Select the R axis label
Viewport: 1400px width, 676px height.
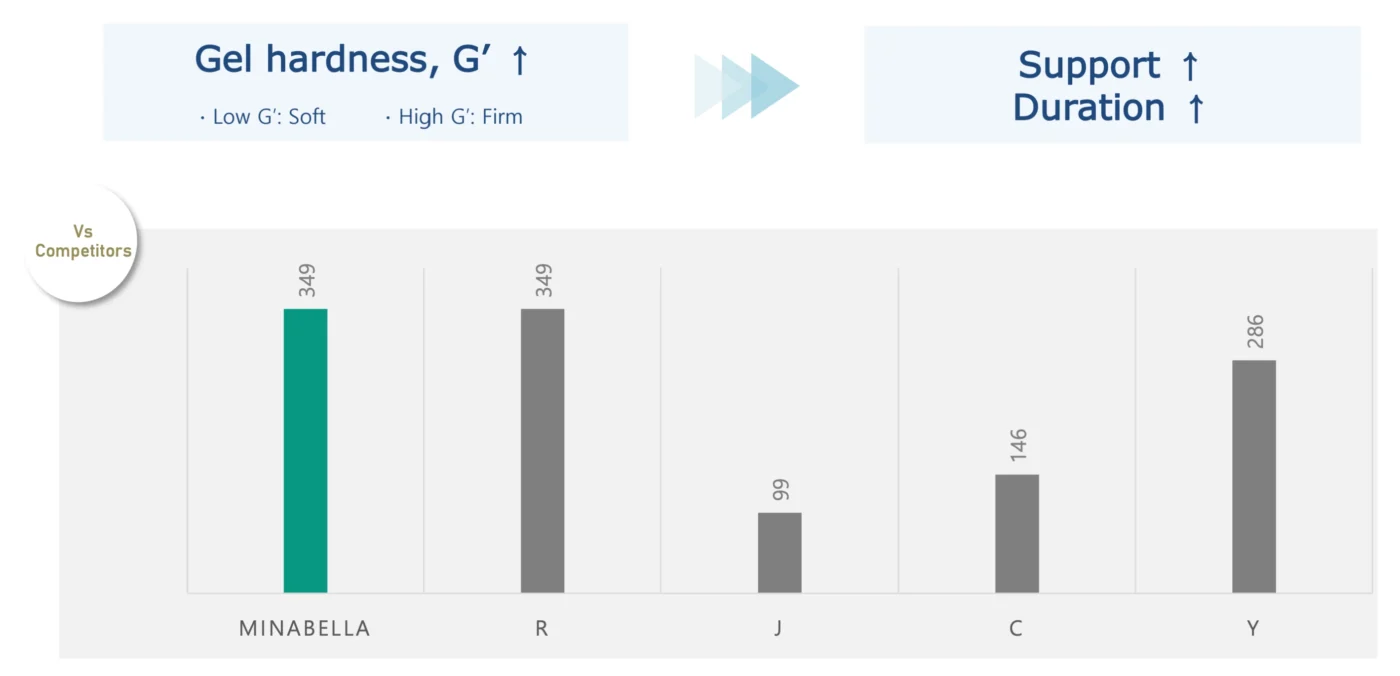(542, 629)
